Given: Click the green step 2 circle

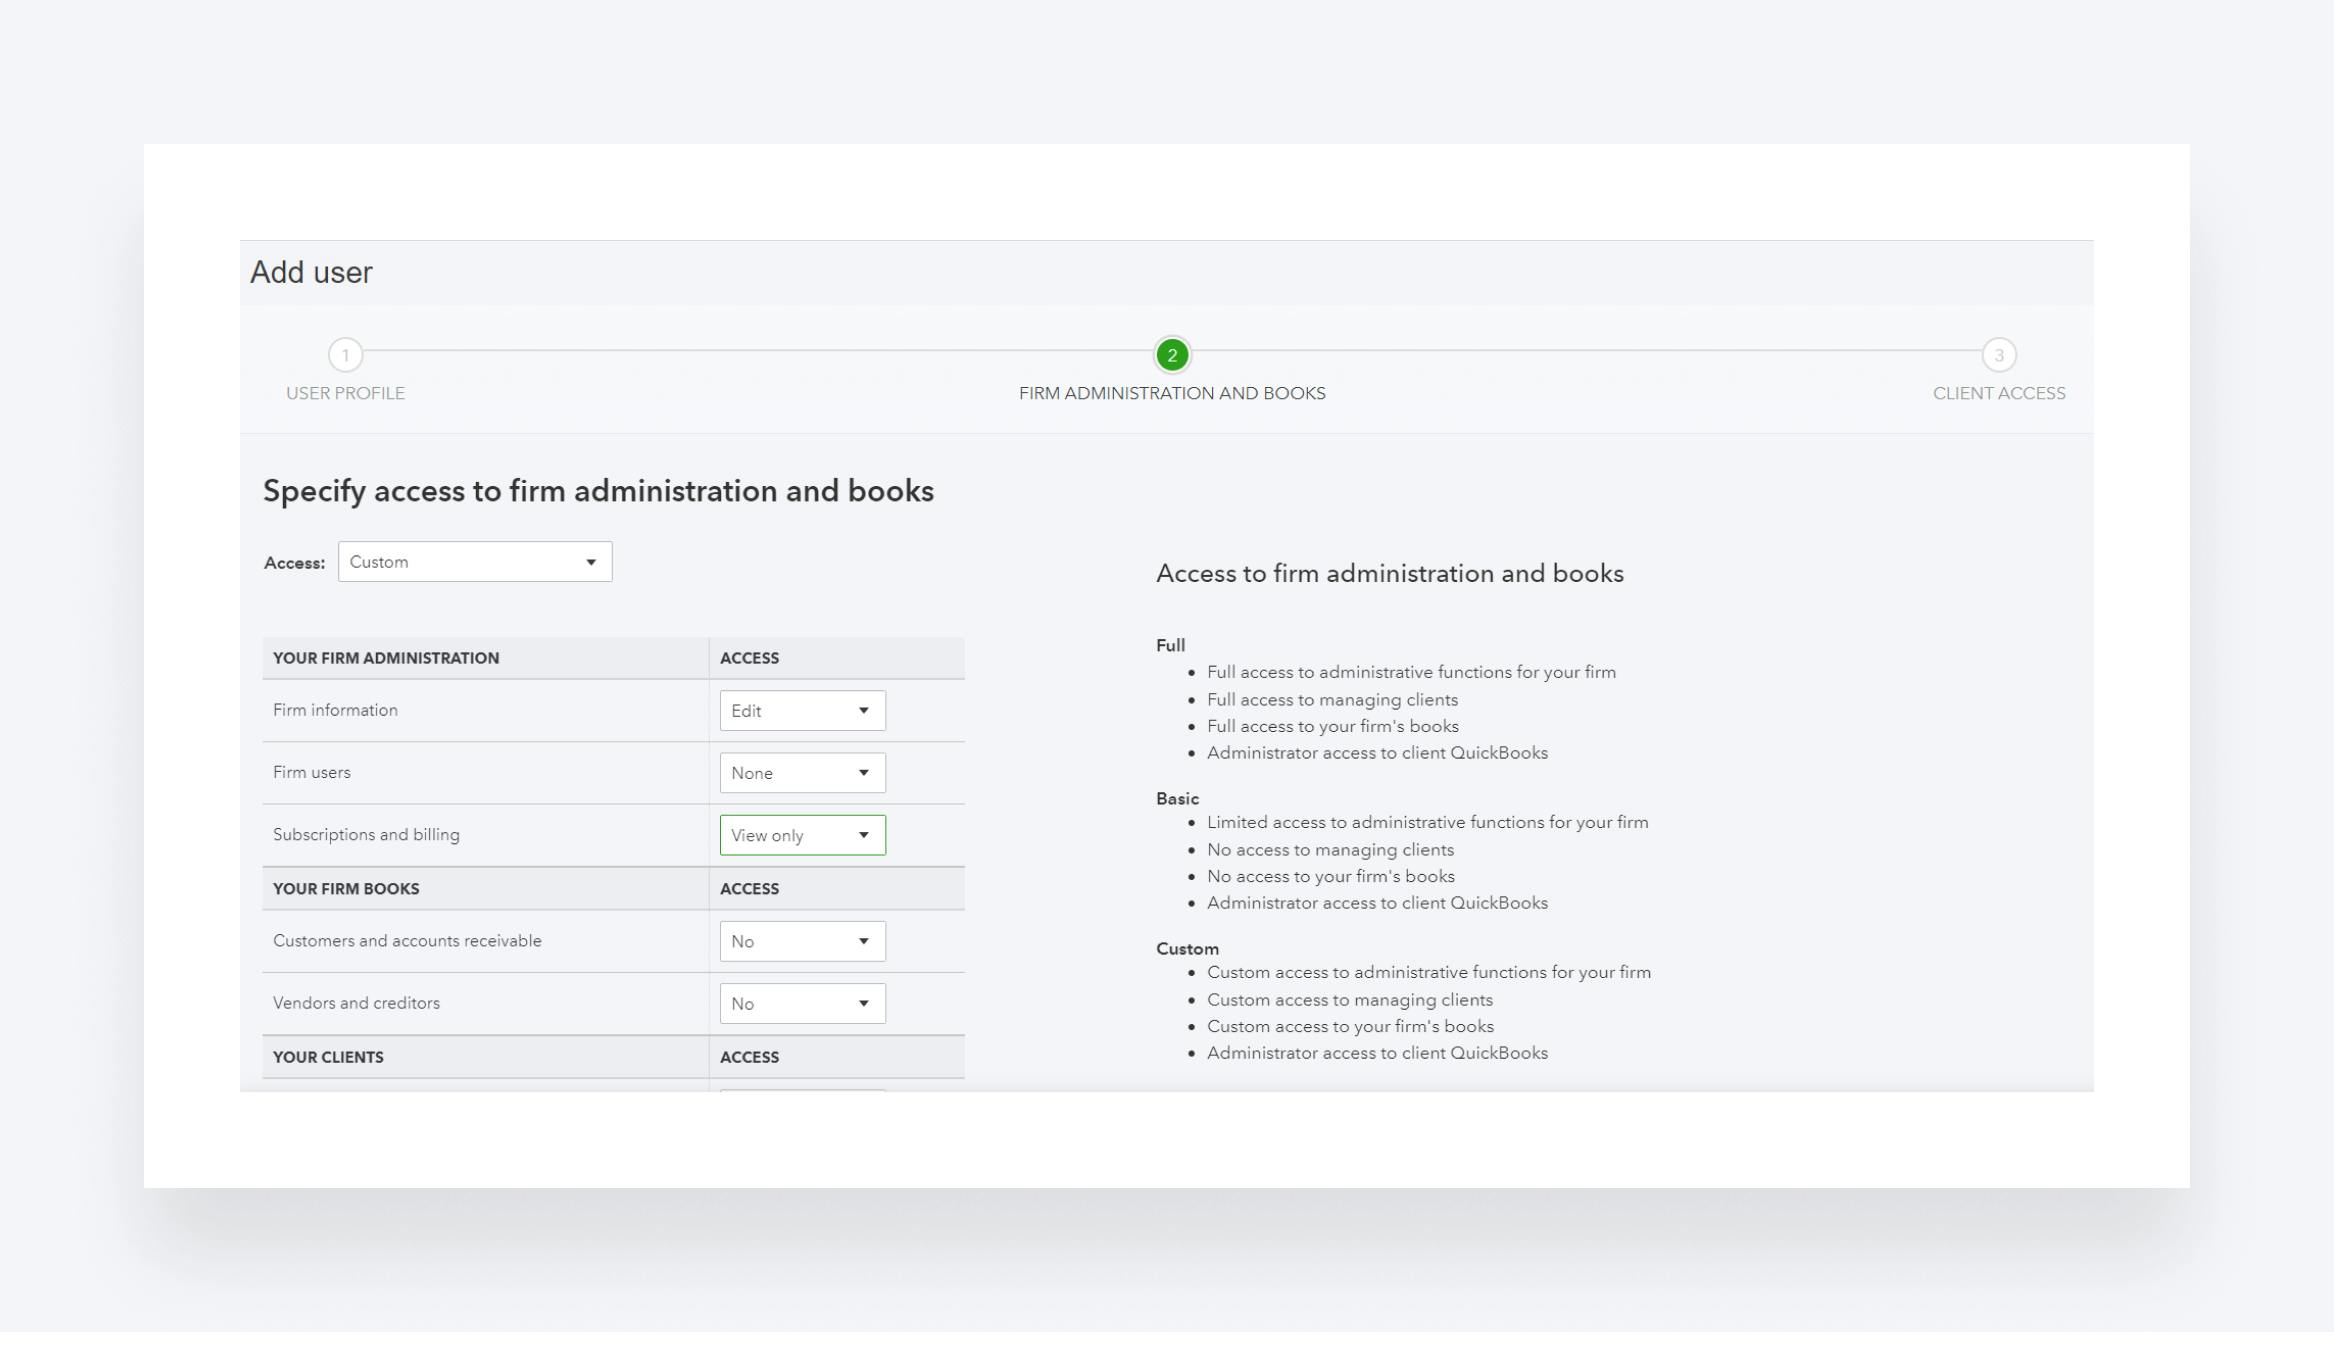Looking at the screenshot, I should point(1172,355).
